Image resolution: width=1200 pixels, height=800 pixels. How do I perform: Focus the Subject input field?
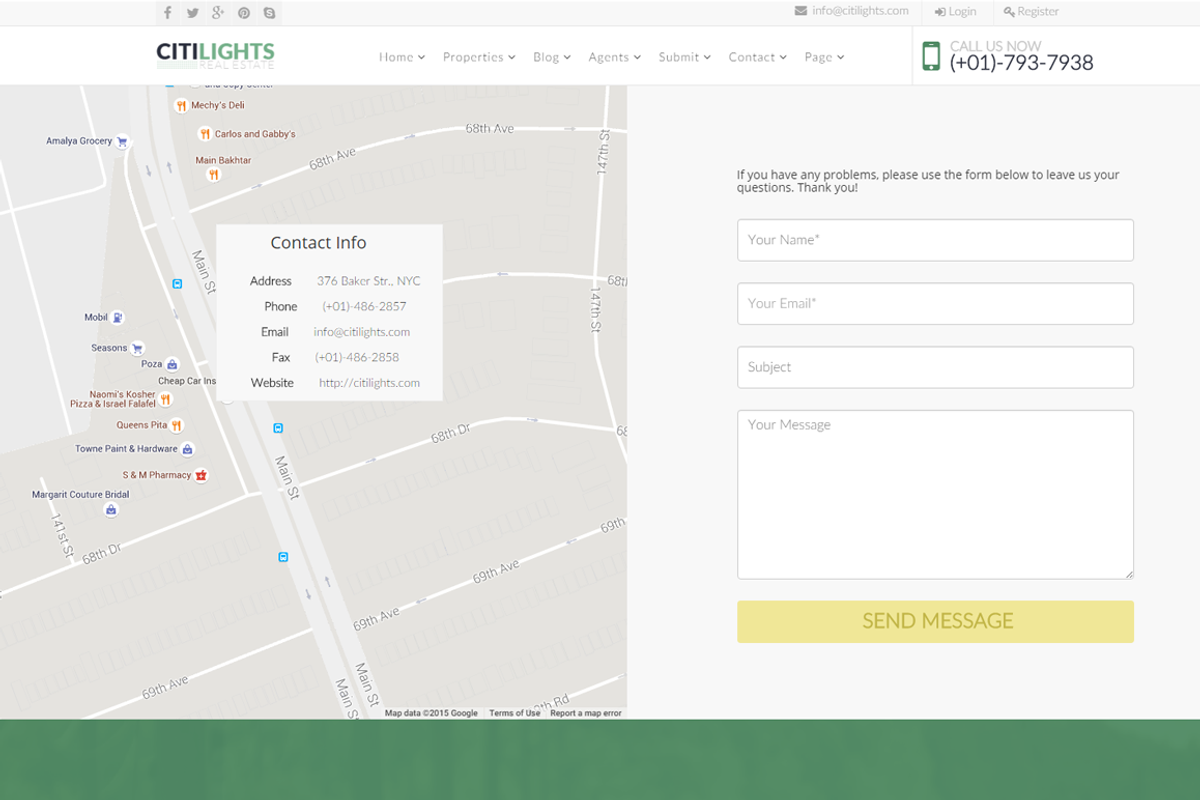point(935,367)
